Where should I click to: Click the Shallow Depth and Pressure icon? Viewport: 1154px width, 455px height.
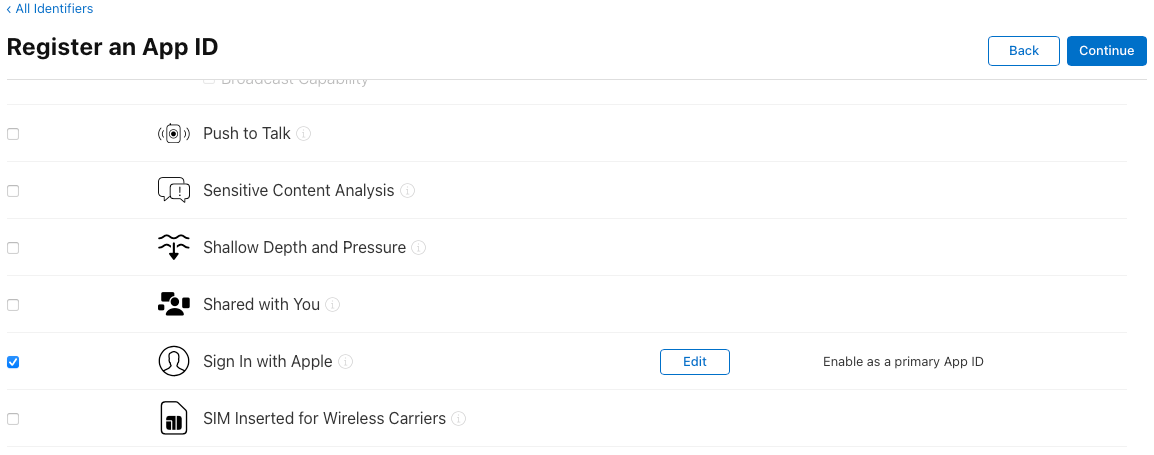tap(173, 247)
